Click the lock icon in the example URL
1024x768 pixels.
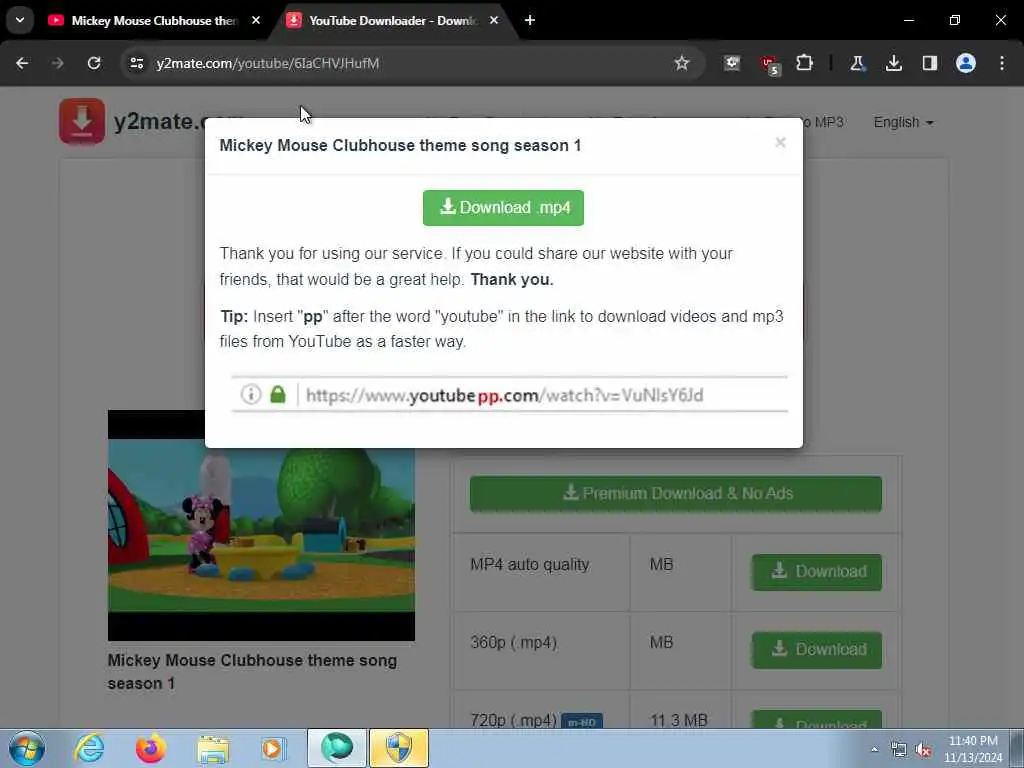278,394
